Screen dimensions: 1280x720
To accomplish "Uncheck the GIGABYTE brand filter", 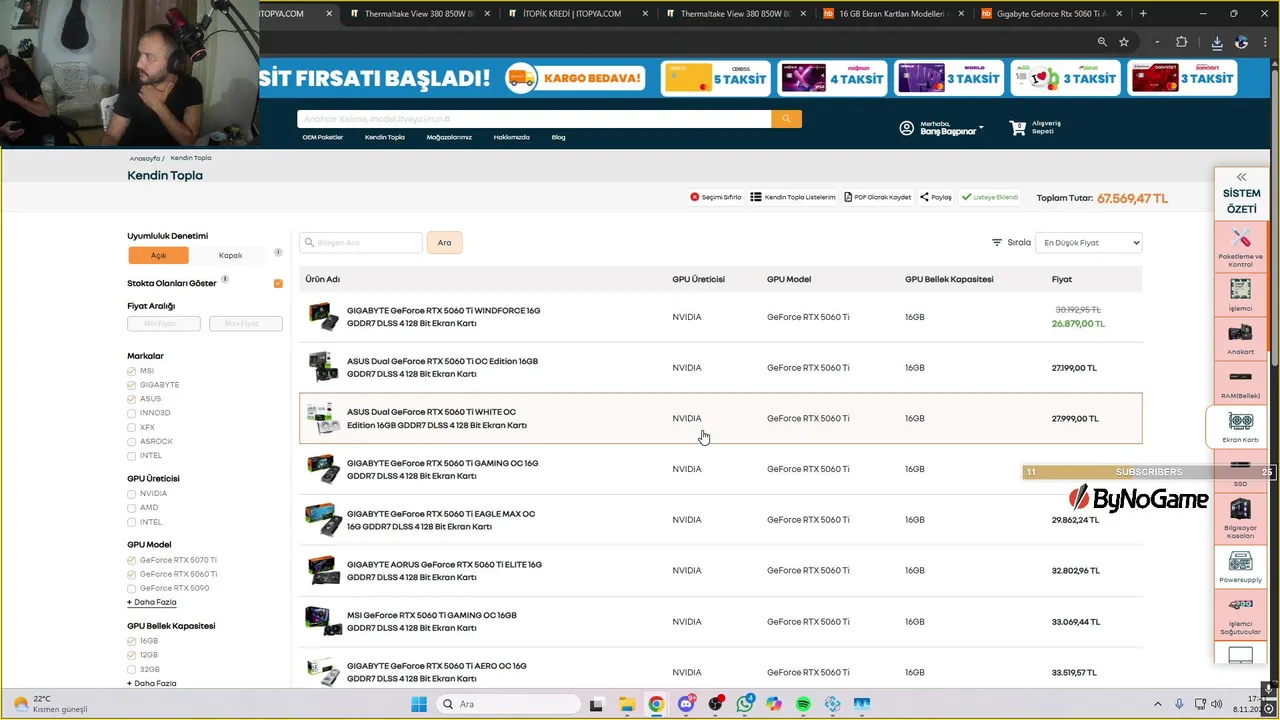I will point(132,385).
